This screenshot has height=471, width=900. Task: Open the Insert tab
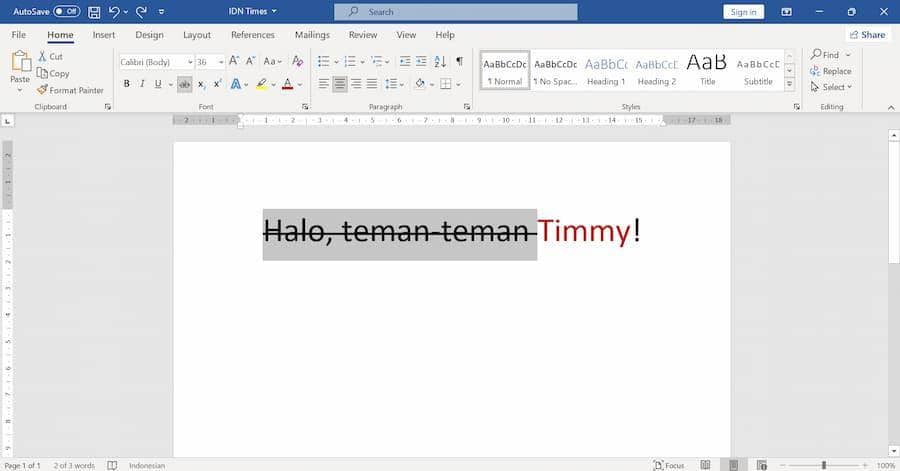click(104, 35)
